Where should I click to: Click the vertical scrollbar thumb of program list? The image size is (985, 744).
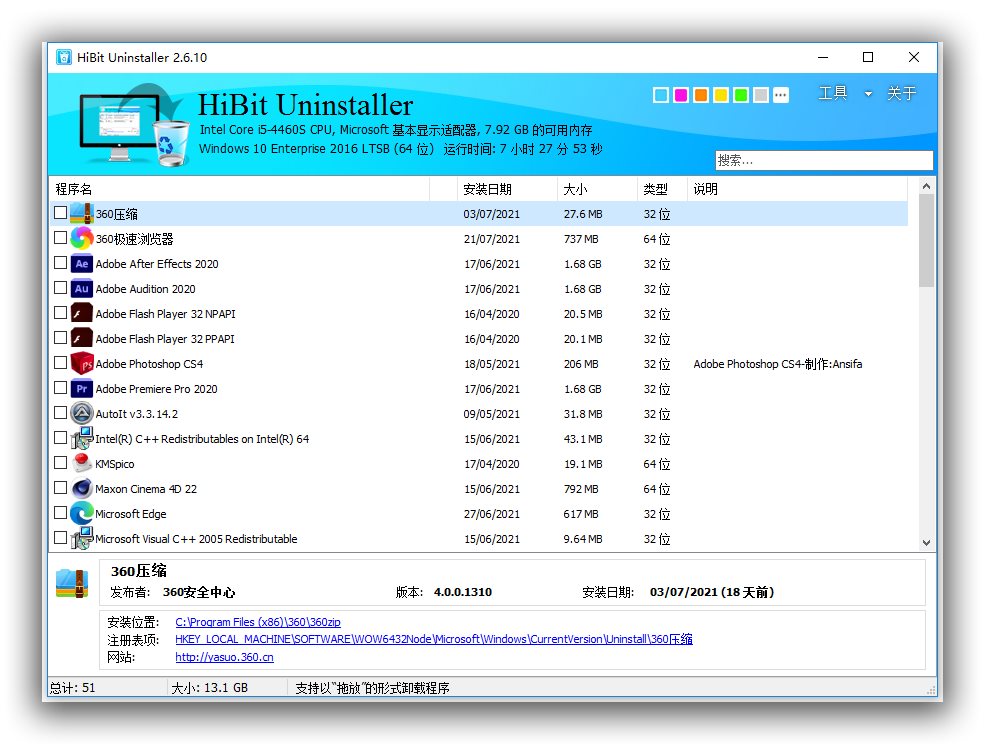click(x=926, y=240)
